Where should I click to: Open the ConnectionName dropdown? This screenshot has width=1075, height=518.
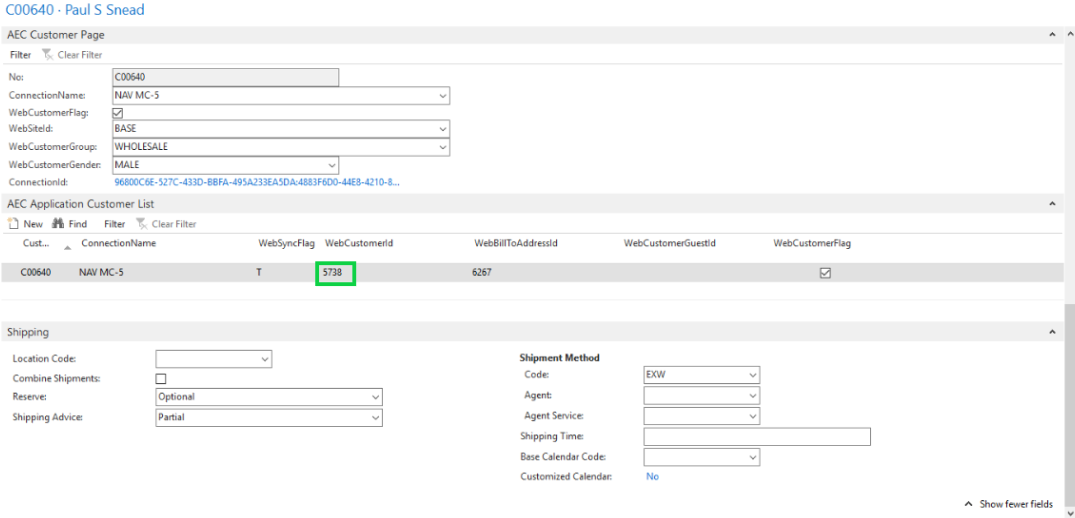443,95
